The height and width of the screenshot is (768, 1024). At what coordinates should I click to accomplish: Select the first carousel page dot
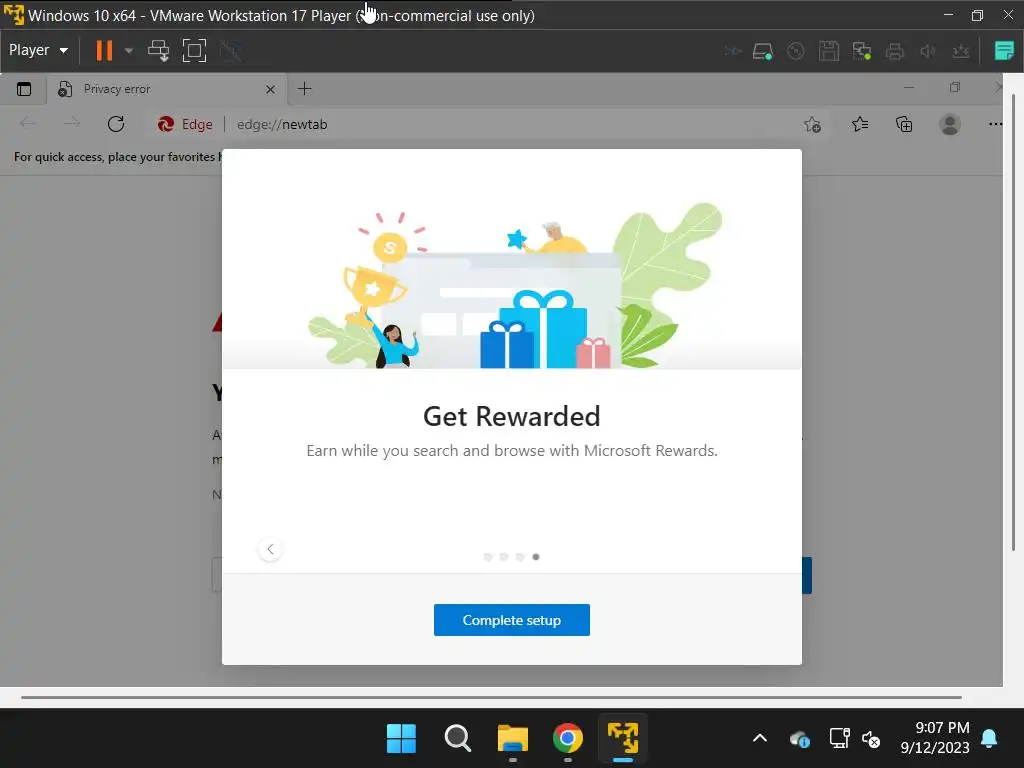(488, 557)
